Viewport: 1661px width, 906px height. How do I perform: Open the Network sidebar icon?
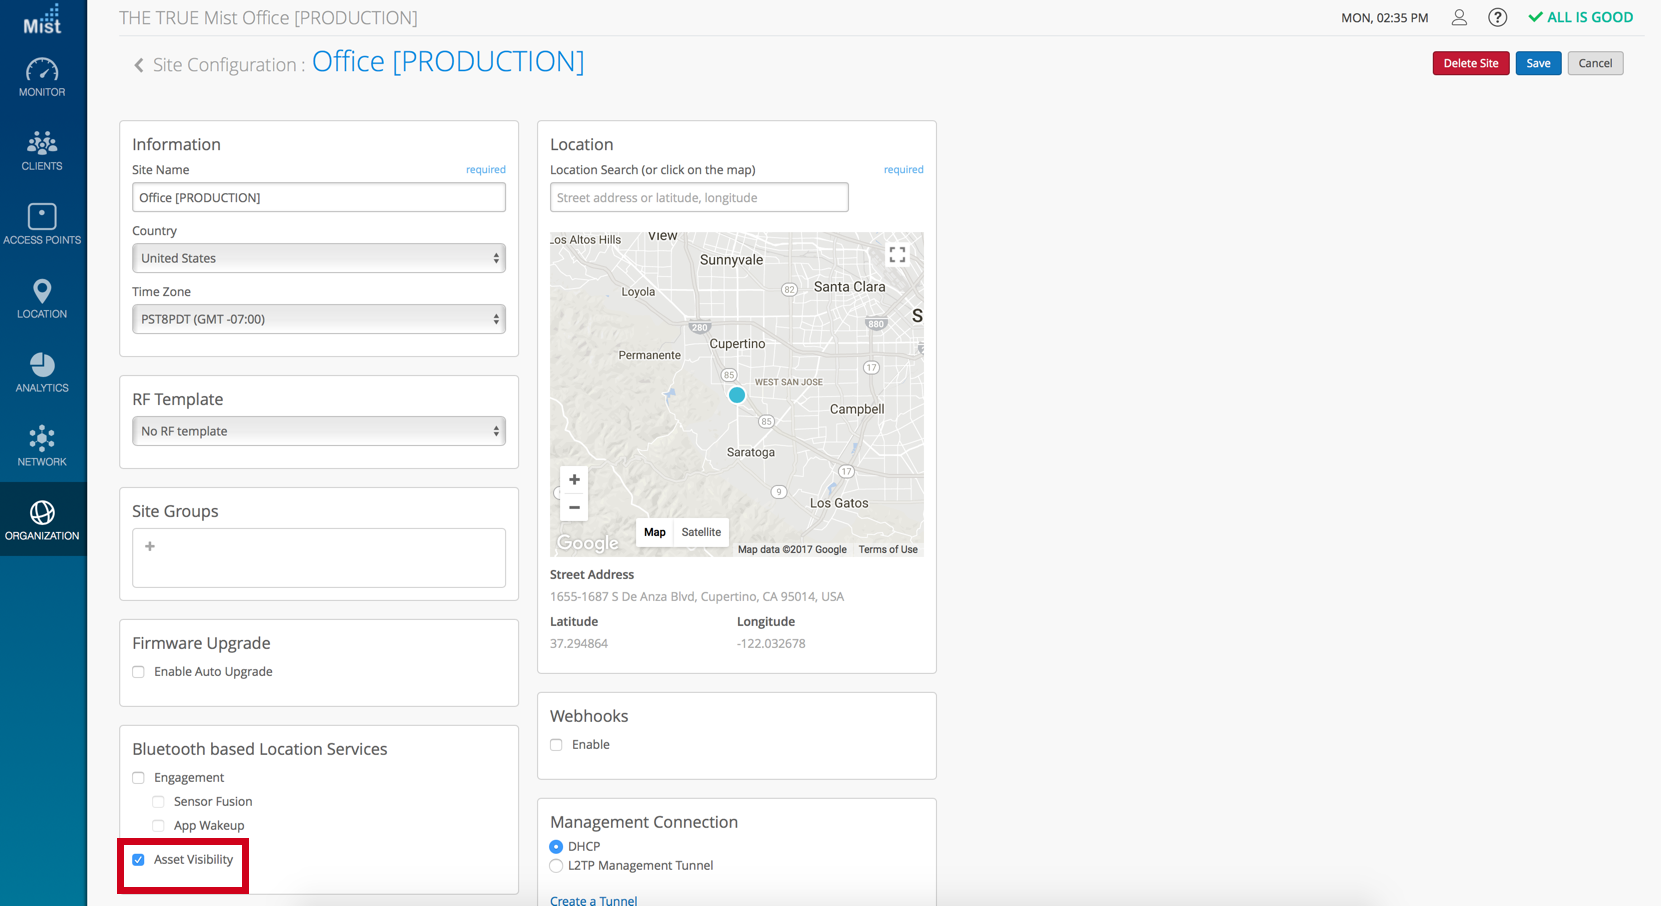click(42, 446)
